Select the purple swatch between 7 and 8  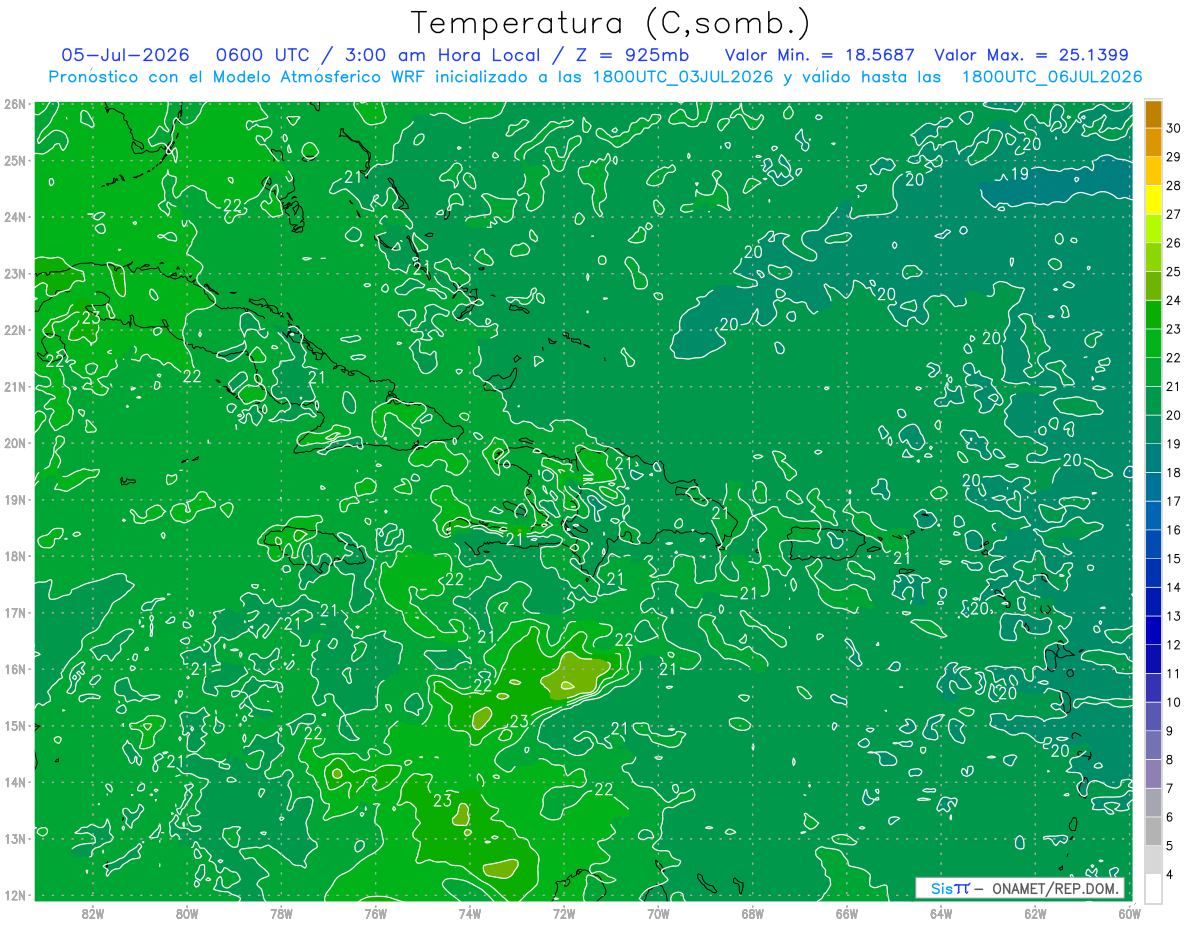1153,773
